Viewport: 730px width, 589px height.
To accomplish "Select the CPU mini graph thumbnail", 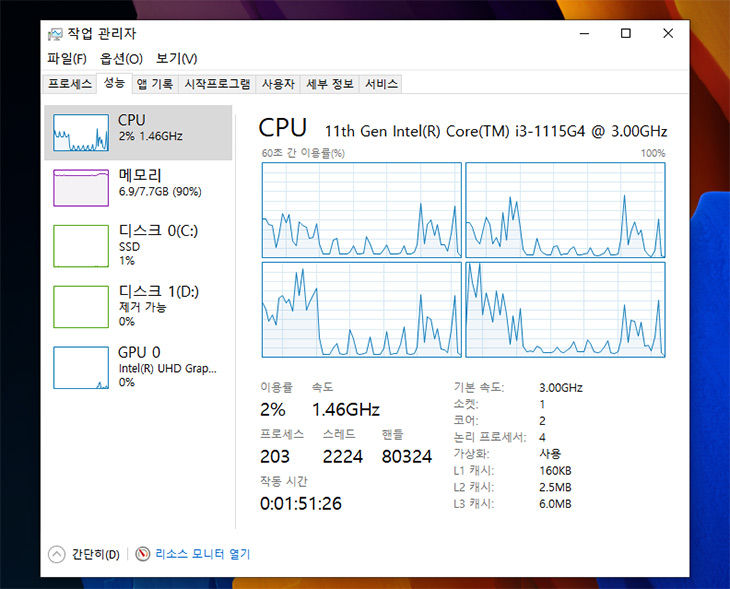I will (x=81, y=133).
